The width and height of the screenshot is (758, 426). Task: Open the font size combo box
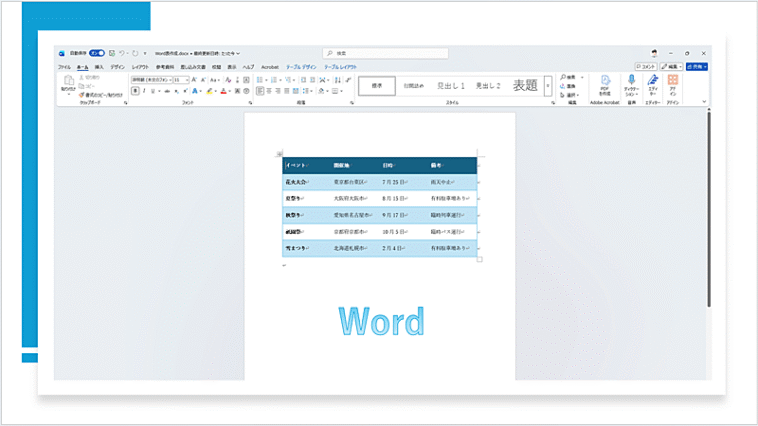[181, 80]
